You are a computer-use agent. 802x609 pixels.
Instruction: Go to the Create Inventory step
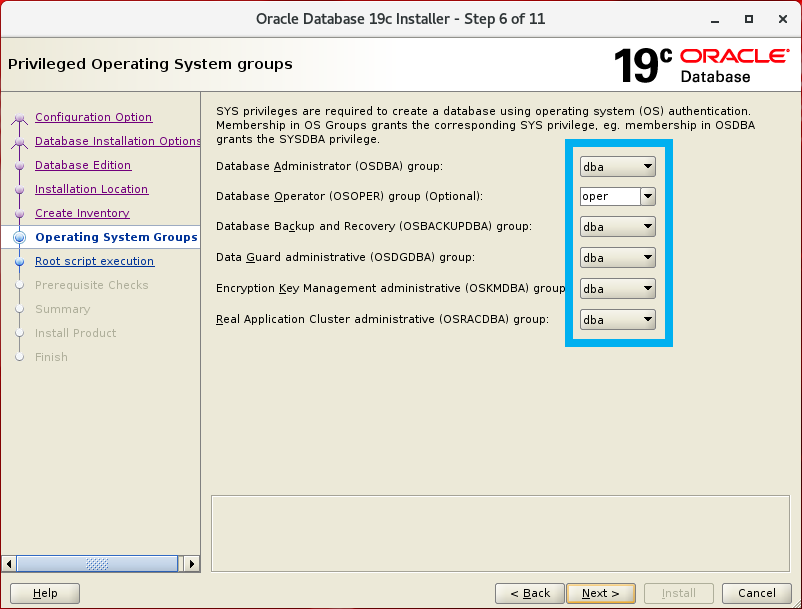[x=82, y=213]
